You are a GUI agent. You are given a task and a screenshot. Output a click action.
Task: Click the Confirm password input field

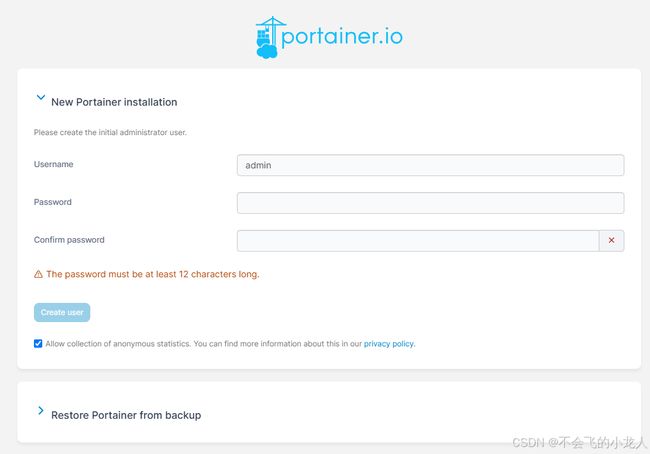click(418, 240)
